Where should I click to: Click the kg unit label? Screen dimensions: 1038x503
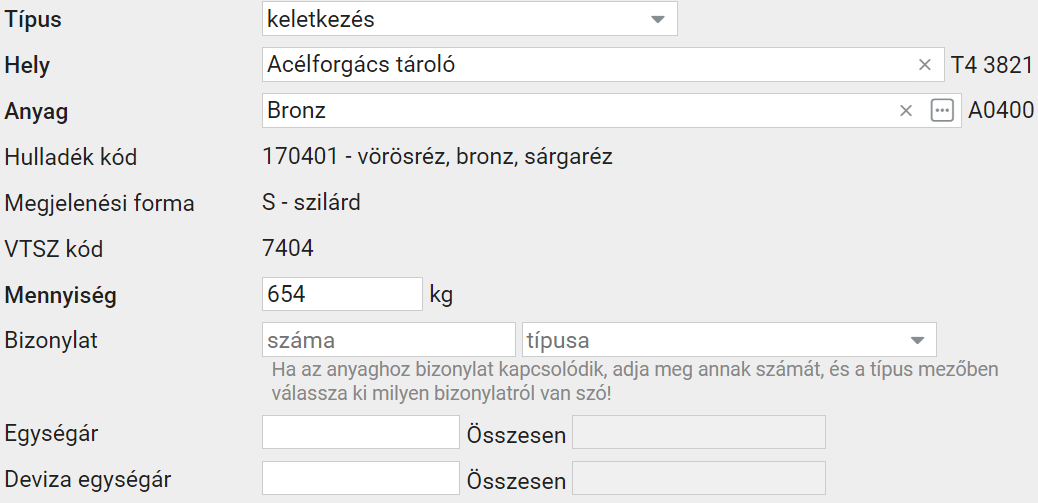[441, 295]
